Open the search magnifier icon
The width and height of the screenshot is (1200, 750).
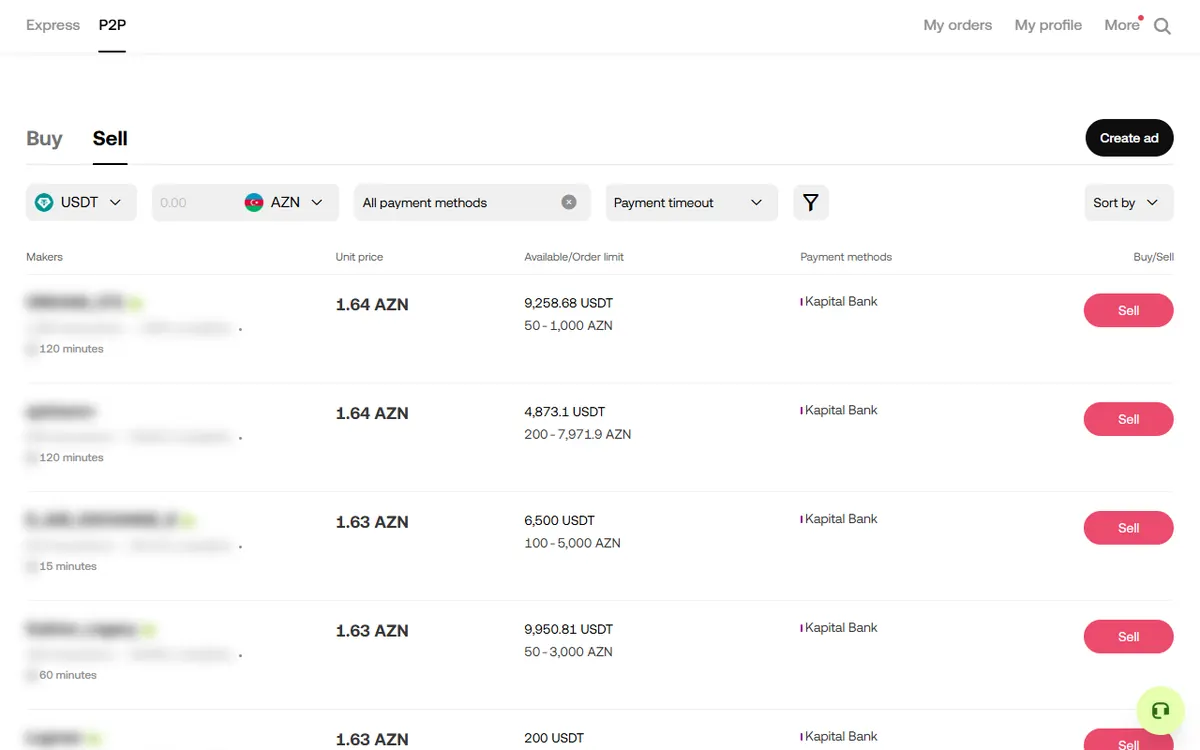[x=1162, y=26]
